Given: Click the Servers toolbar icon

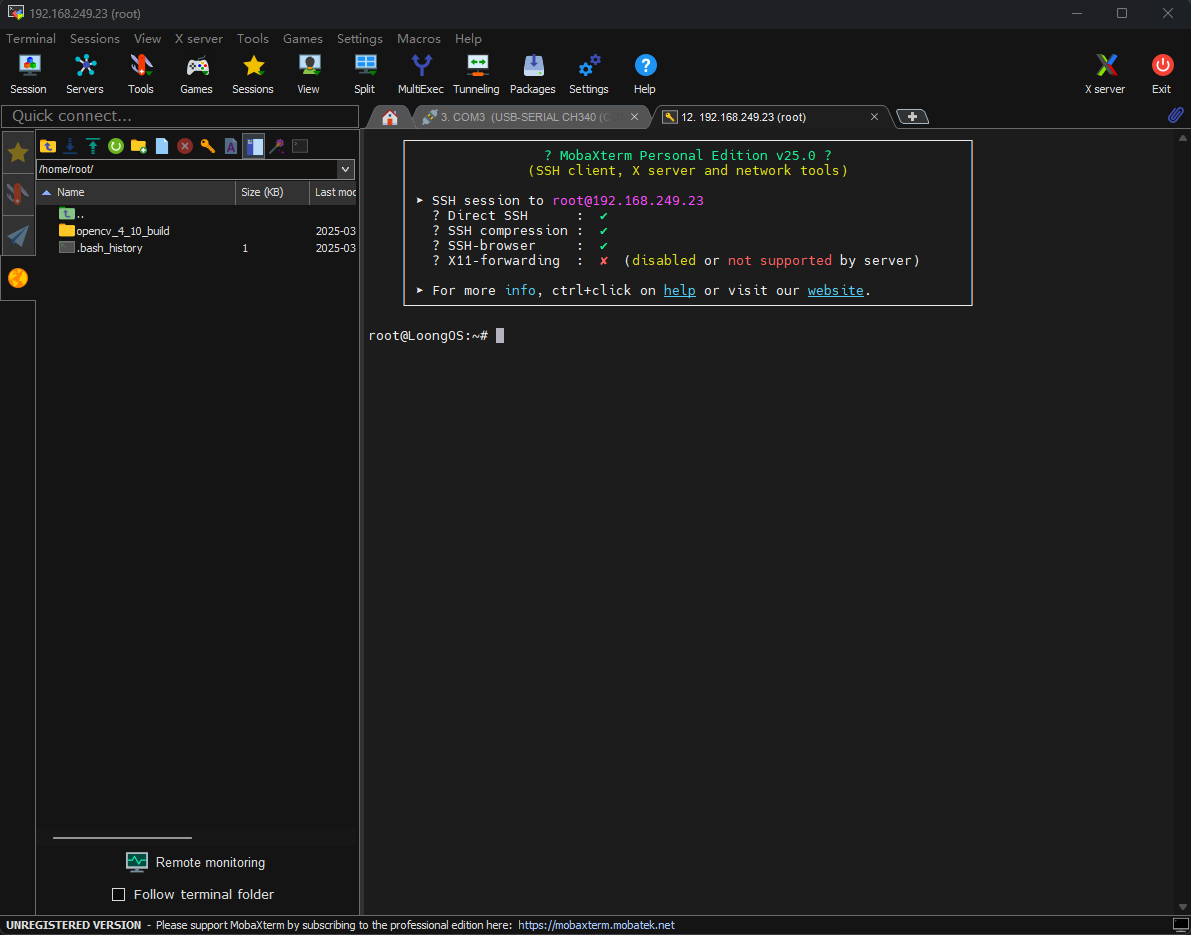Looking at the screenshot, I should pos(84,74).
